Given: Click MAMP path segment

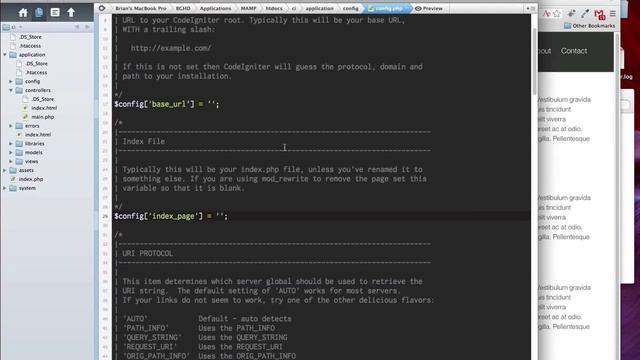Looking at the screenshot, I should pos(249,8).
